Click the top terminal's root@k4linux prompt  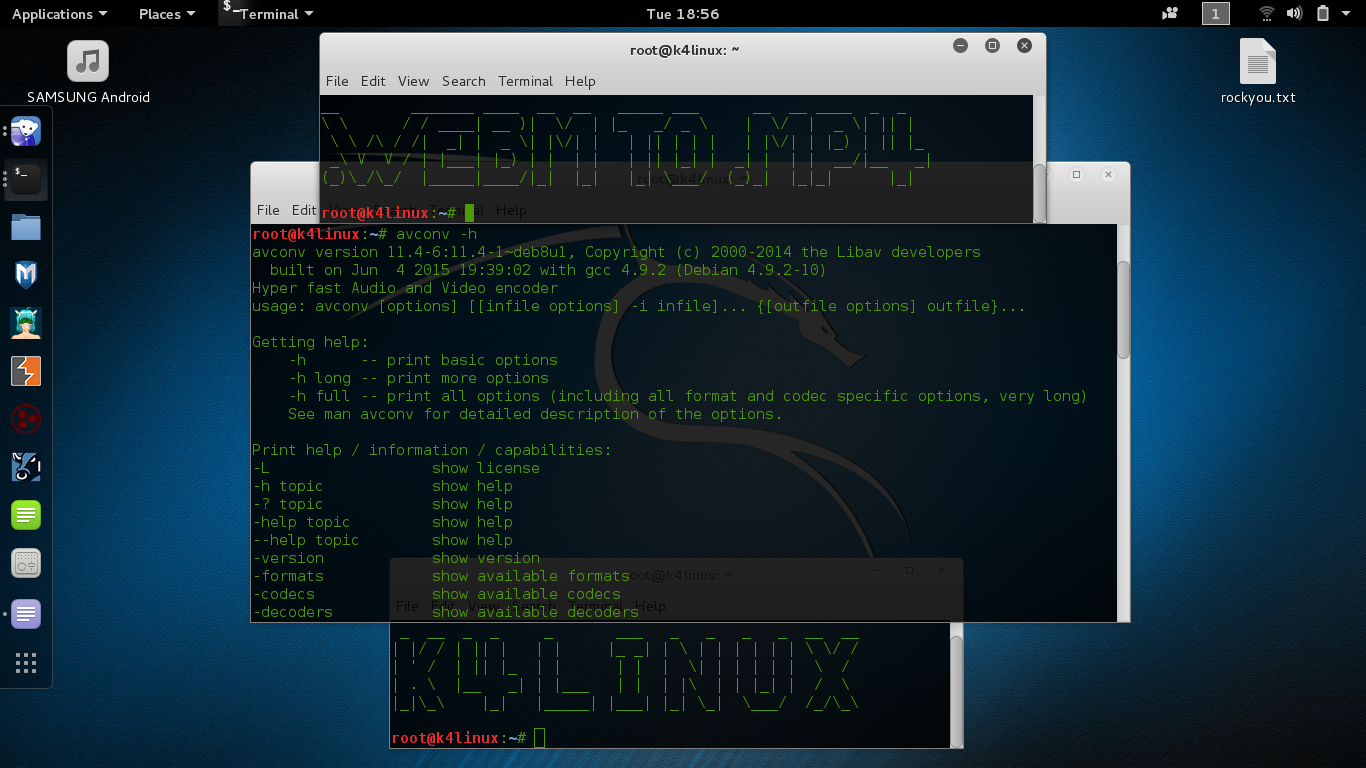[389, 212]
